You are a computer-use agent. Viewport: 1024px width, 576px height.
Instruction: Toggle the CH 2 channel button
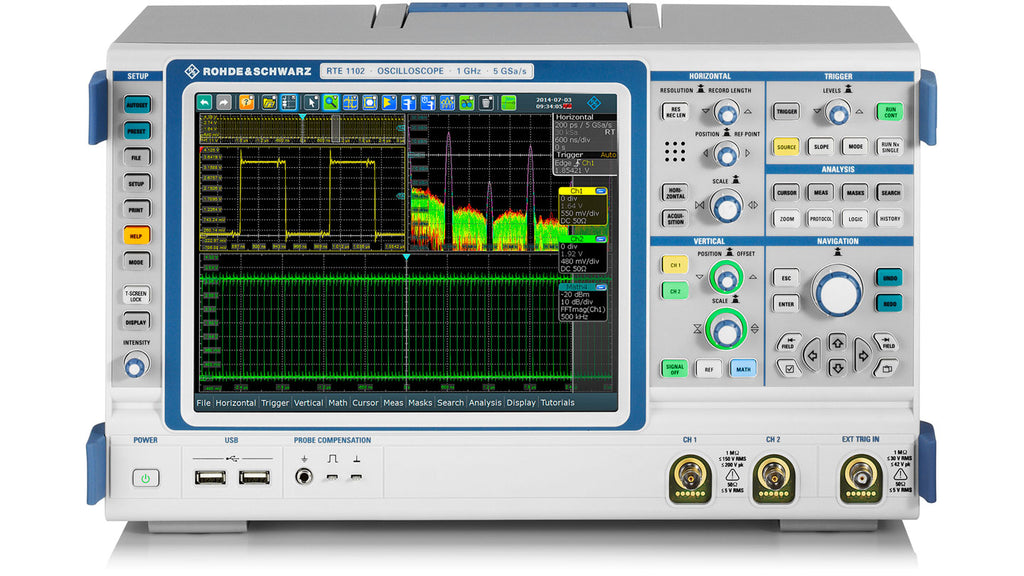(675, 291)
